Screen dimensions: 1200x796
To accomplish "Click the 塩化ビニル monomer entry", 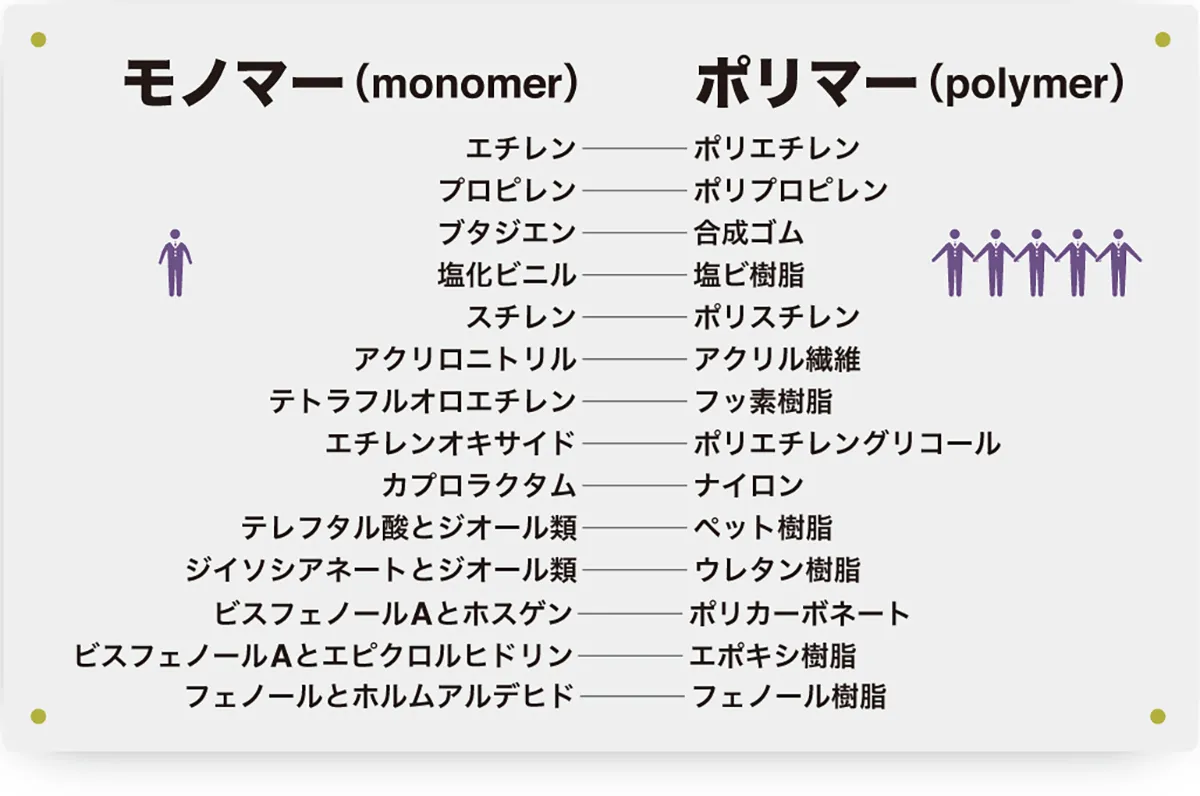I will click(x=507, y=274).
